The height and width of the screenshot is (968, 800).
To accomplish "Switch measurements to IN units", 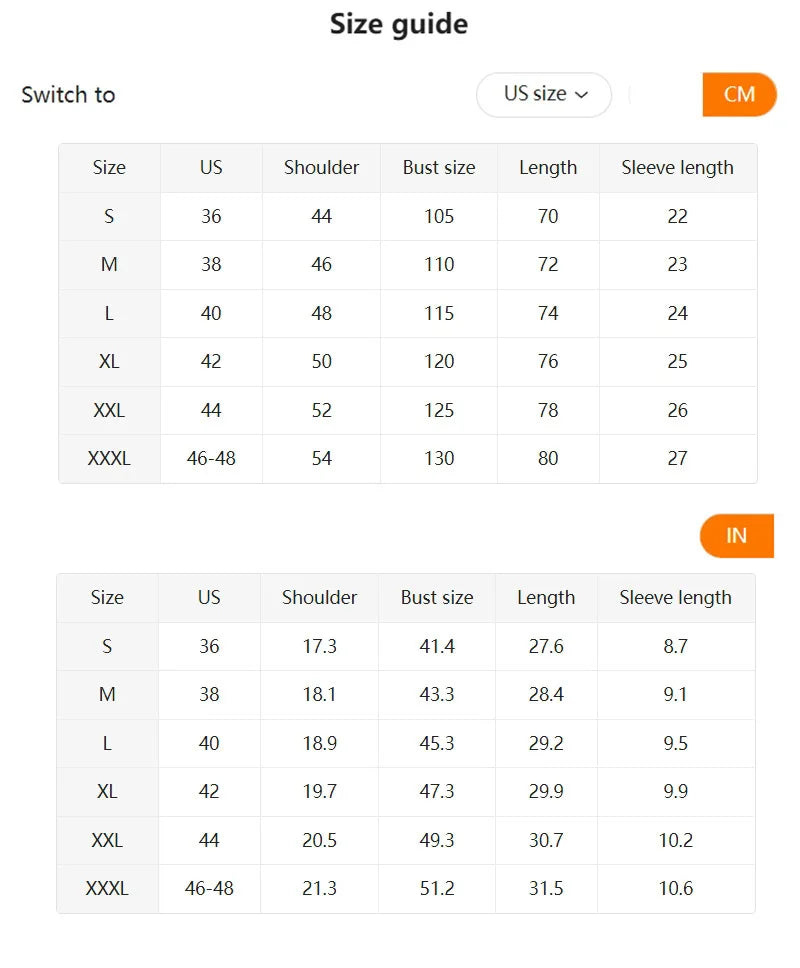I will 736,536.
